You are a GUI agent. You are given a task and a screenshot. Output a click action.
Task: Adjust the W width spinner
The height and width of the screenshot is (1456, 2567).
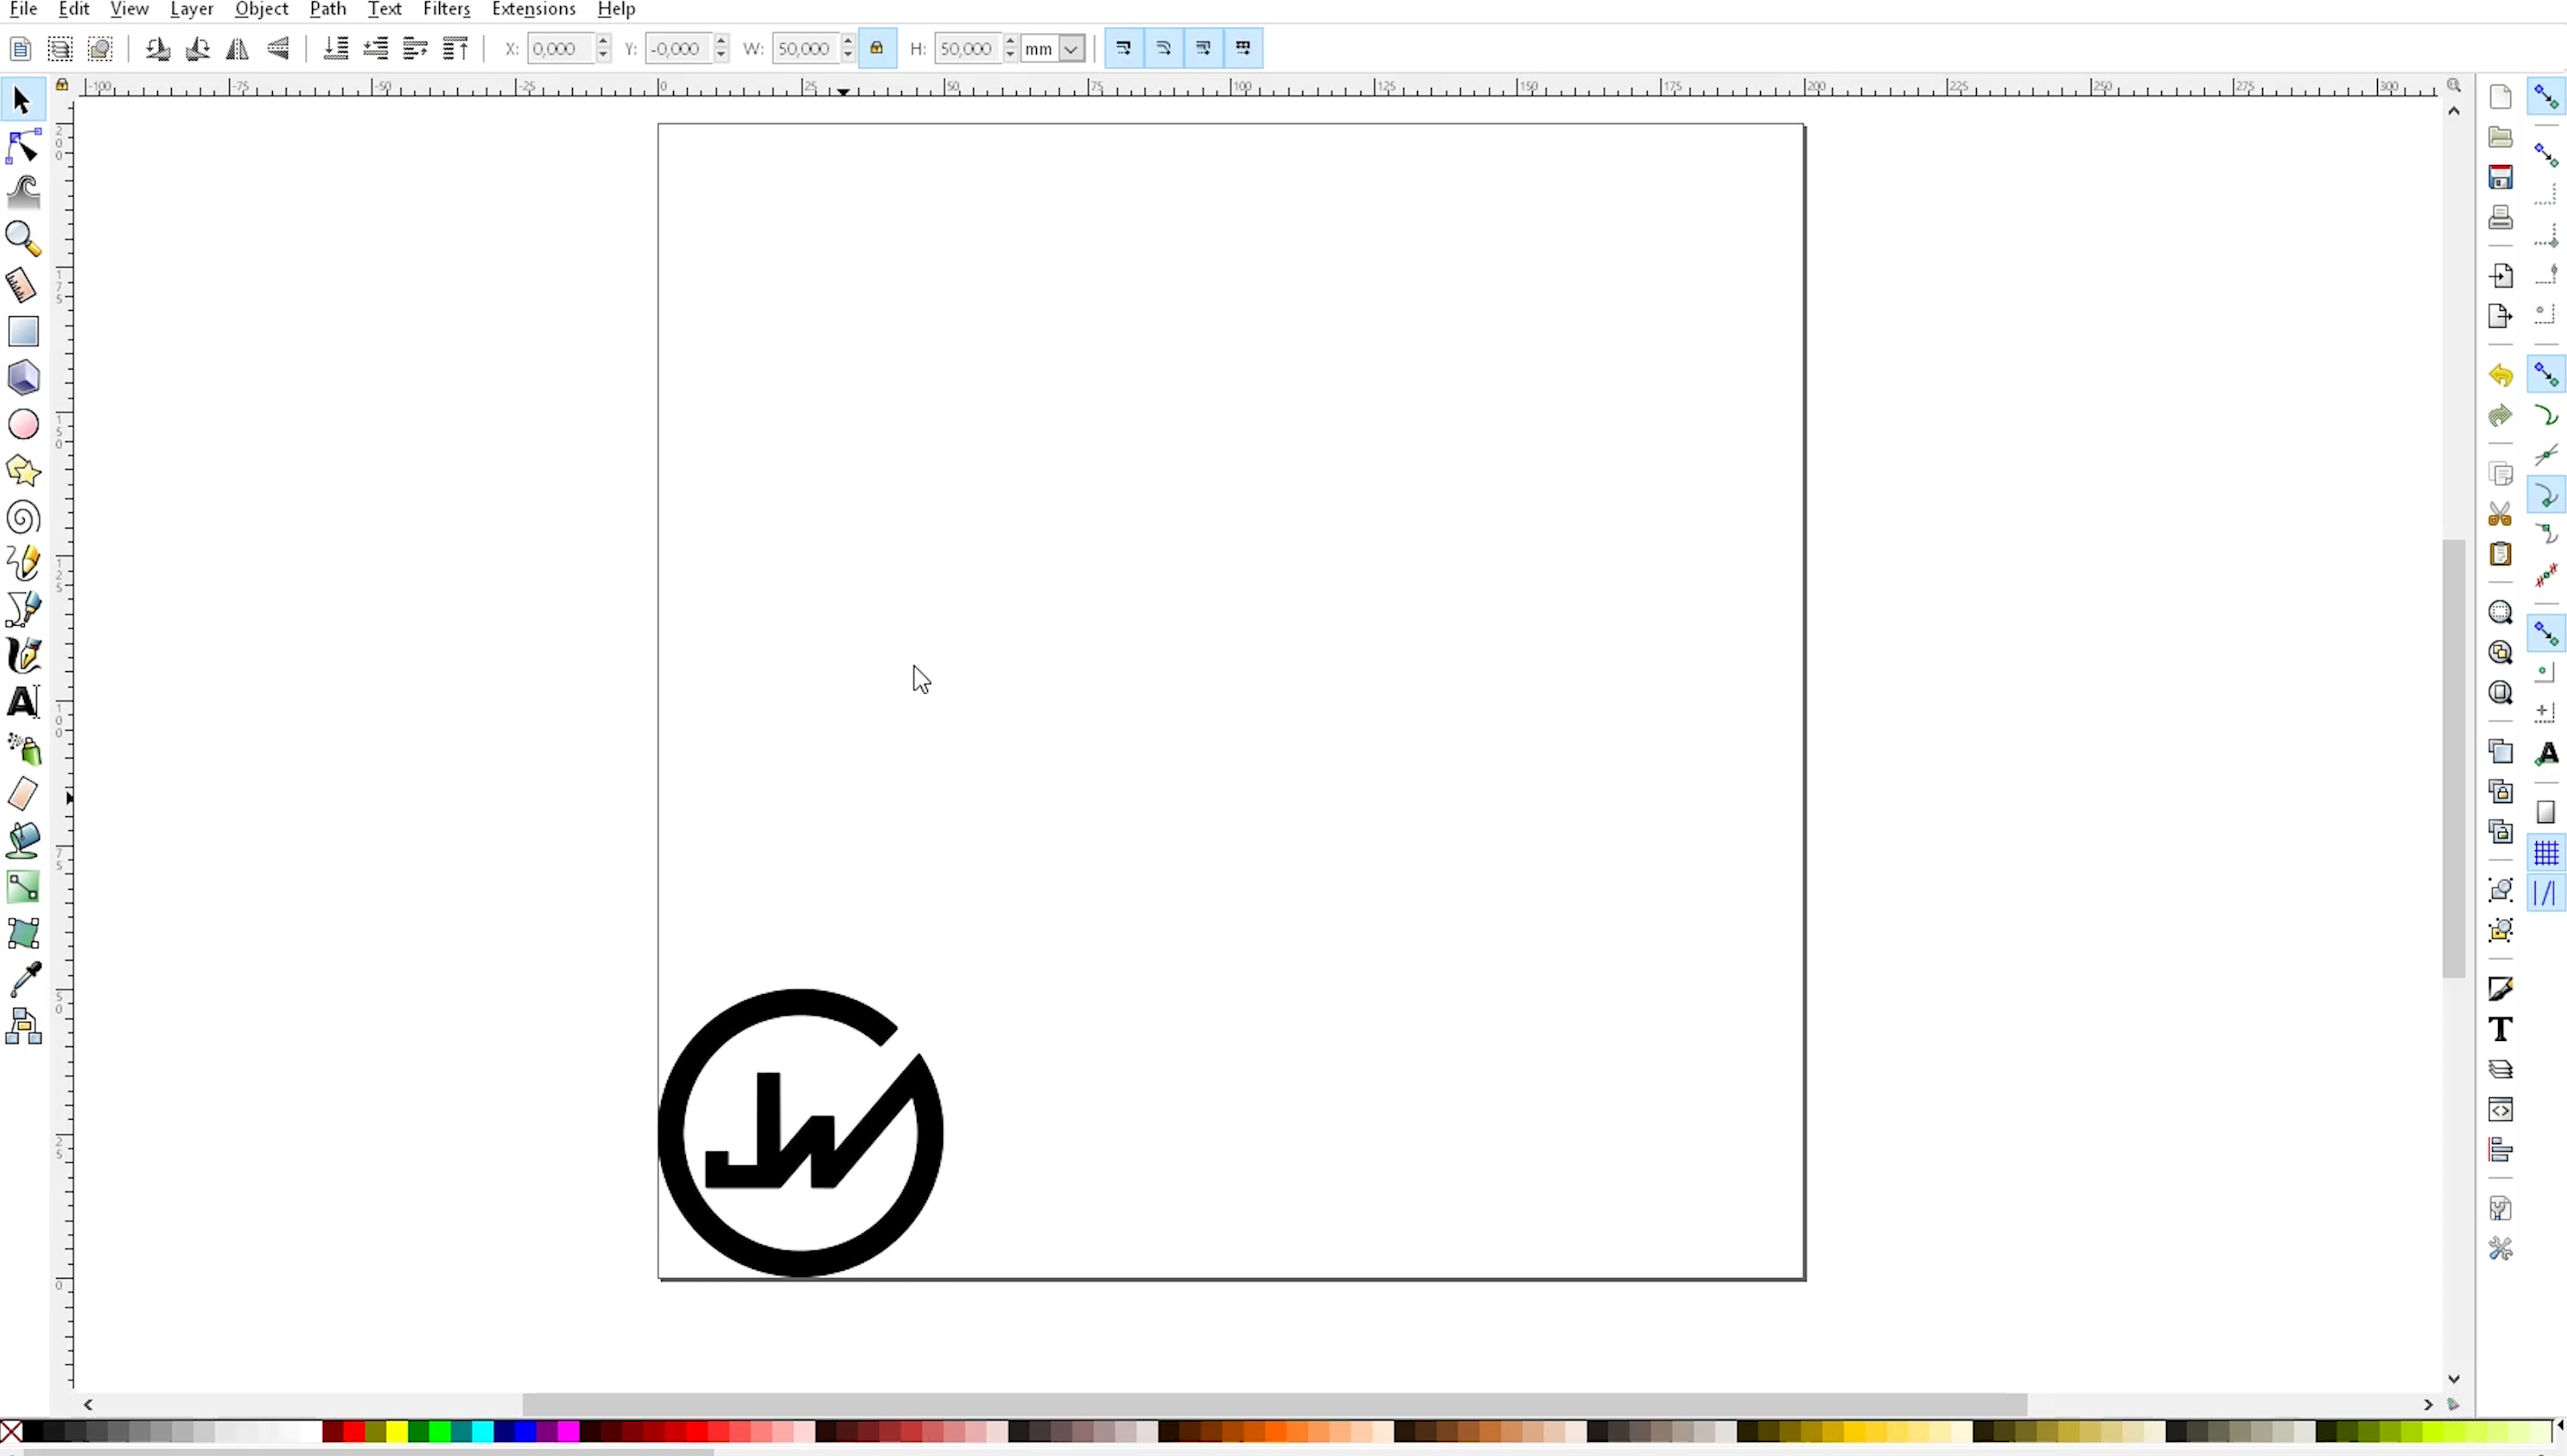point(848,48)
